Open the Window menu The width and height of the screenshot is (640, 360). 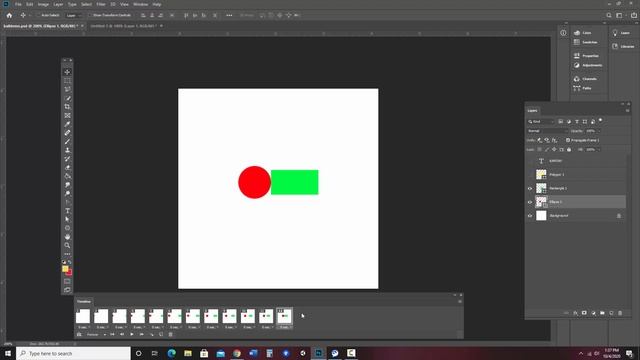(140, 4)
